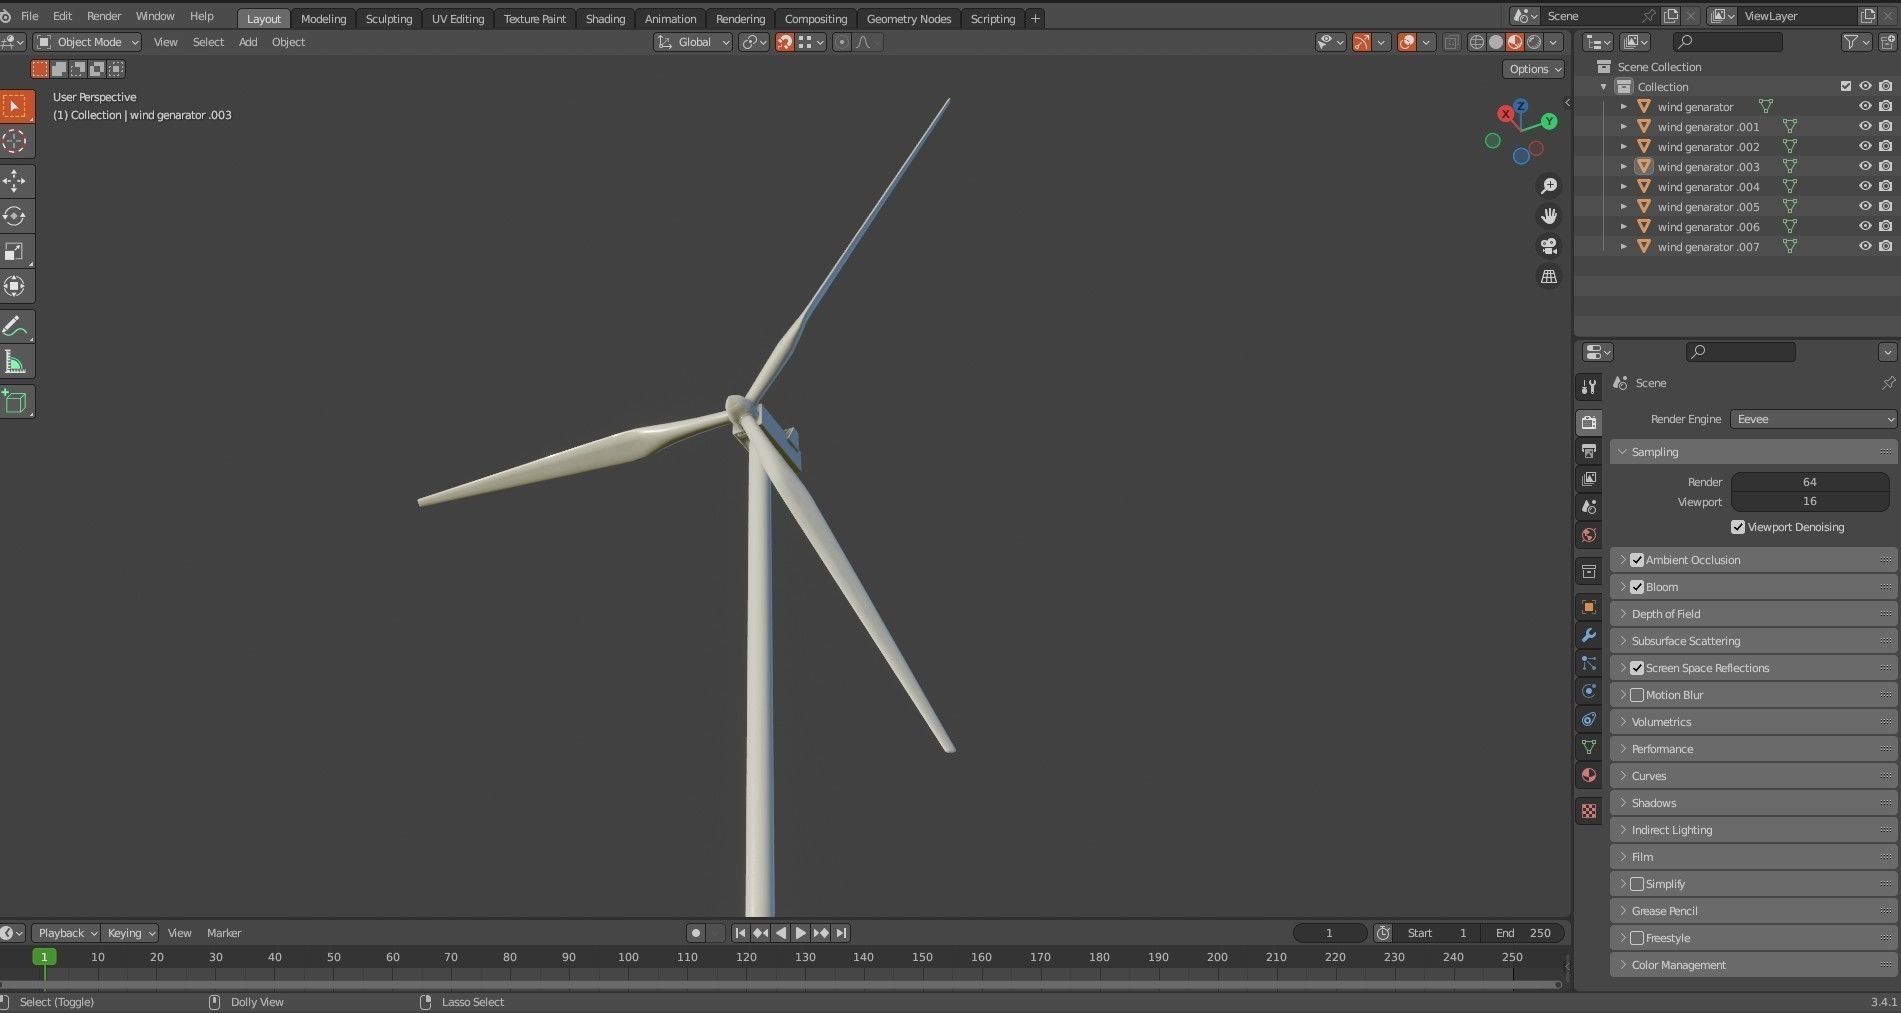Select the Measure tool
Viewport: 1901px width, 1013px height.
coord(15,361)
